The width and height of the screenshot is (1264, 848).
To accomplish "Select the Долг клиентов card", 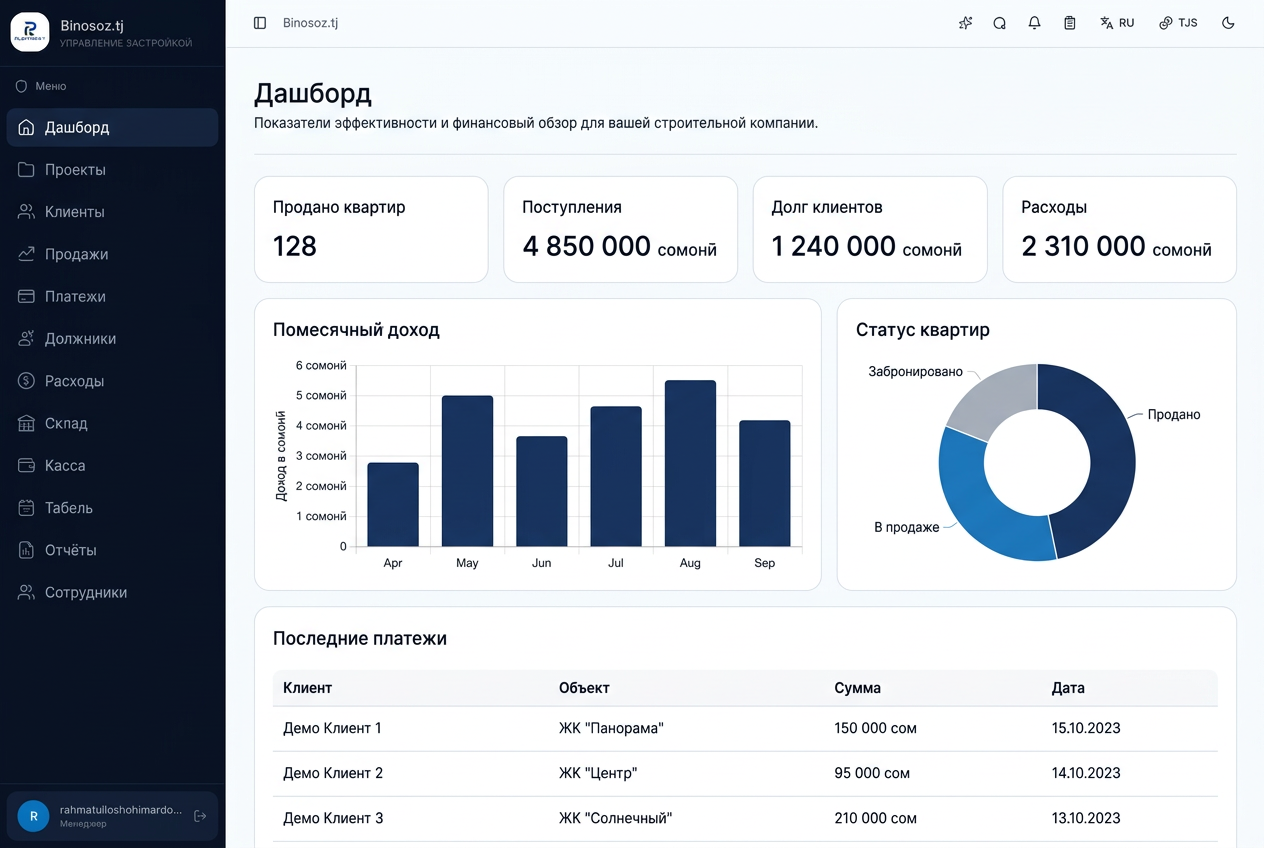I will [870, 230].
